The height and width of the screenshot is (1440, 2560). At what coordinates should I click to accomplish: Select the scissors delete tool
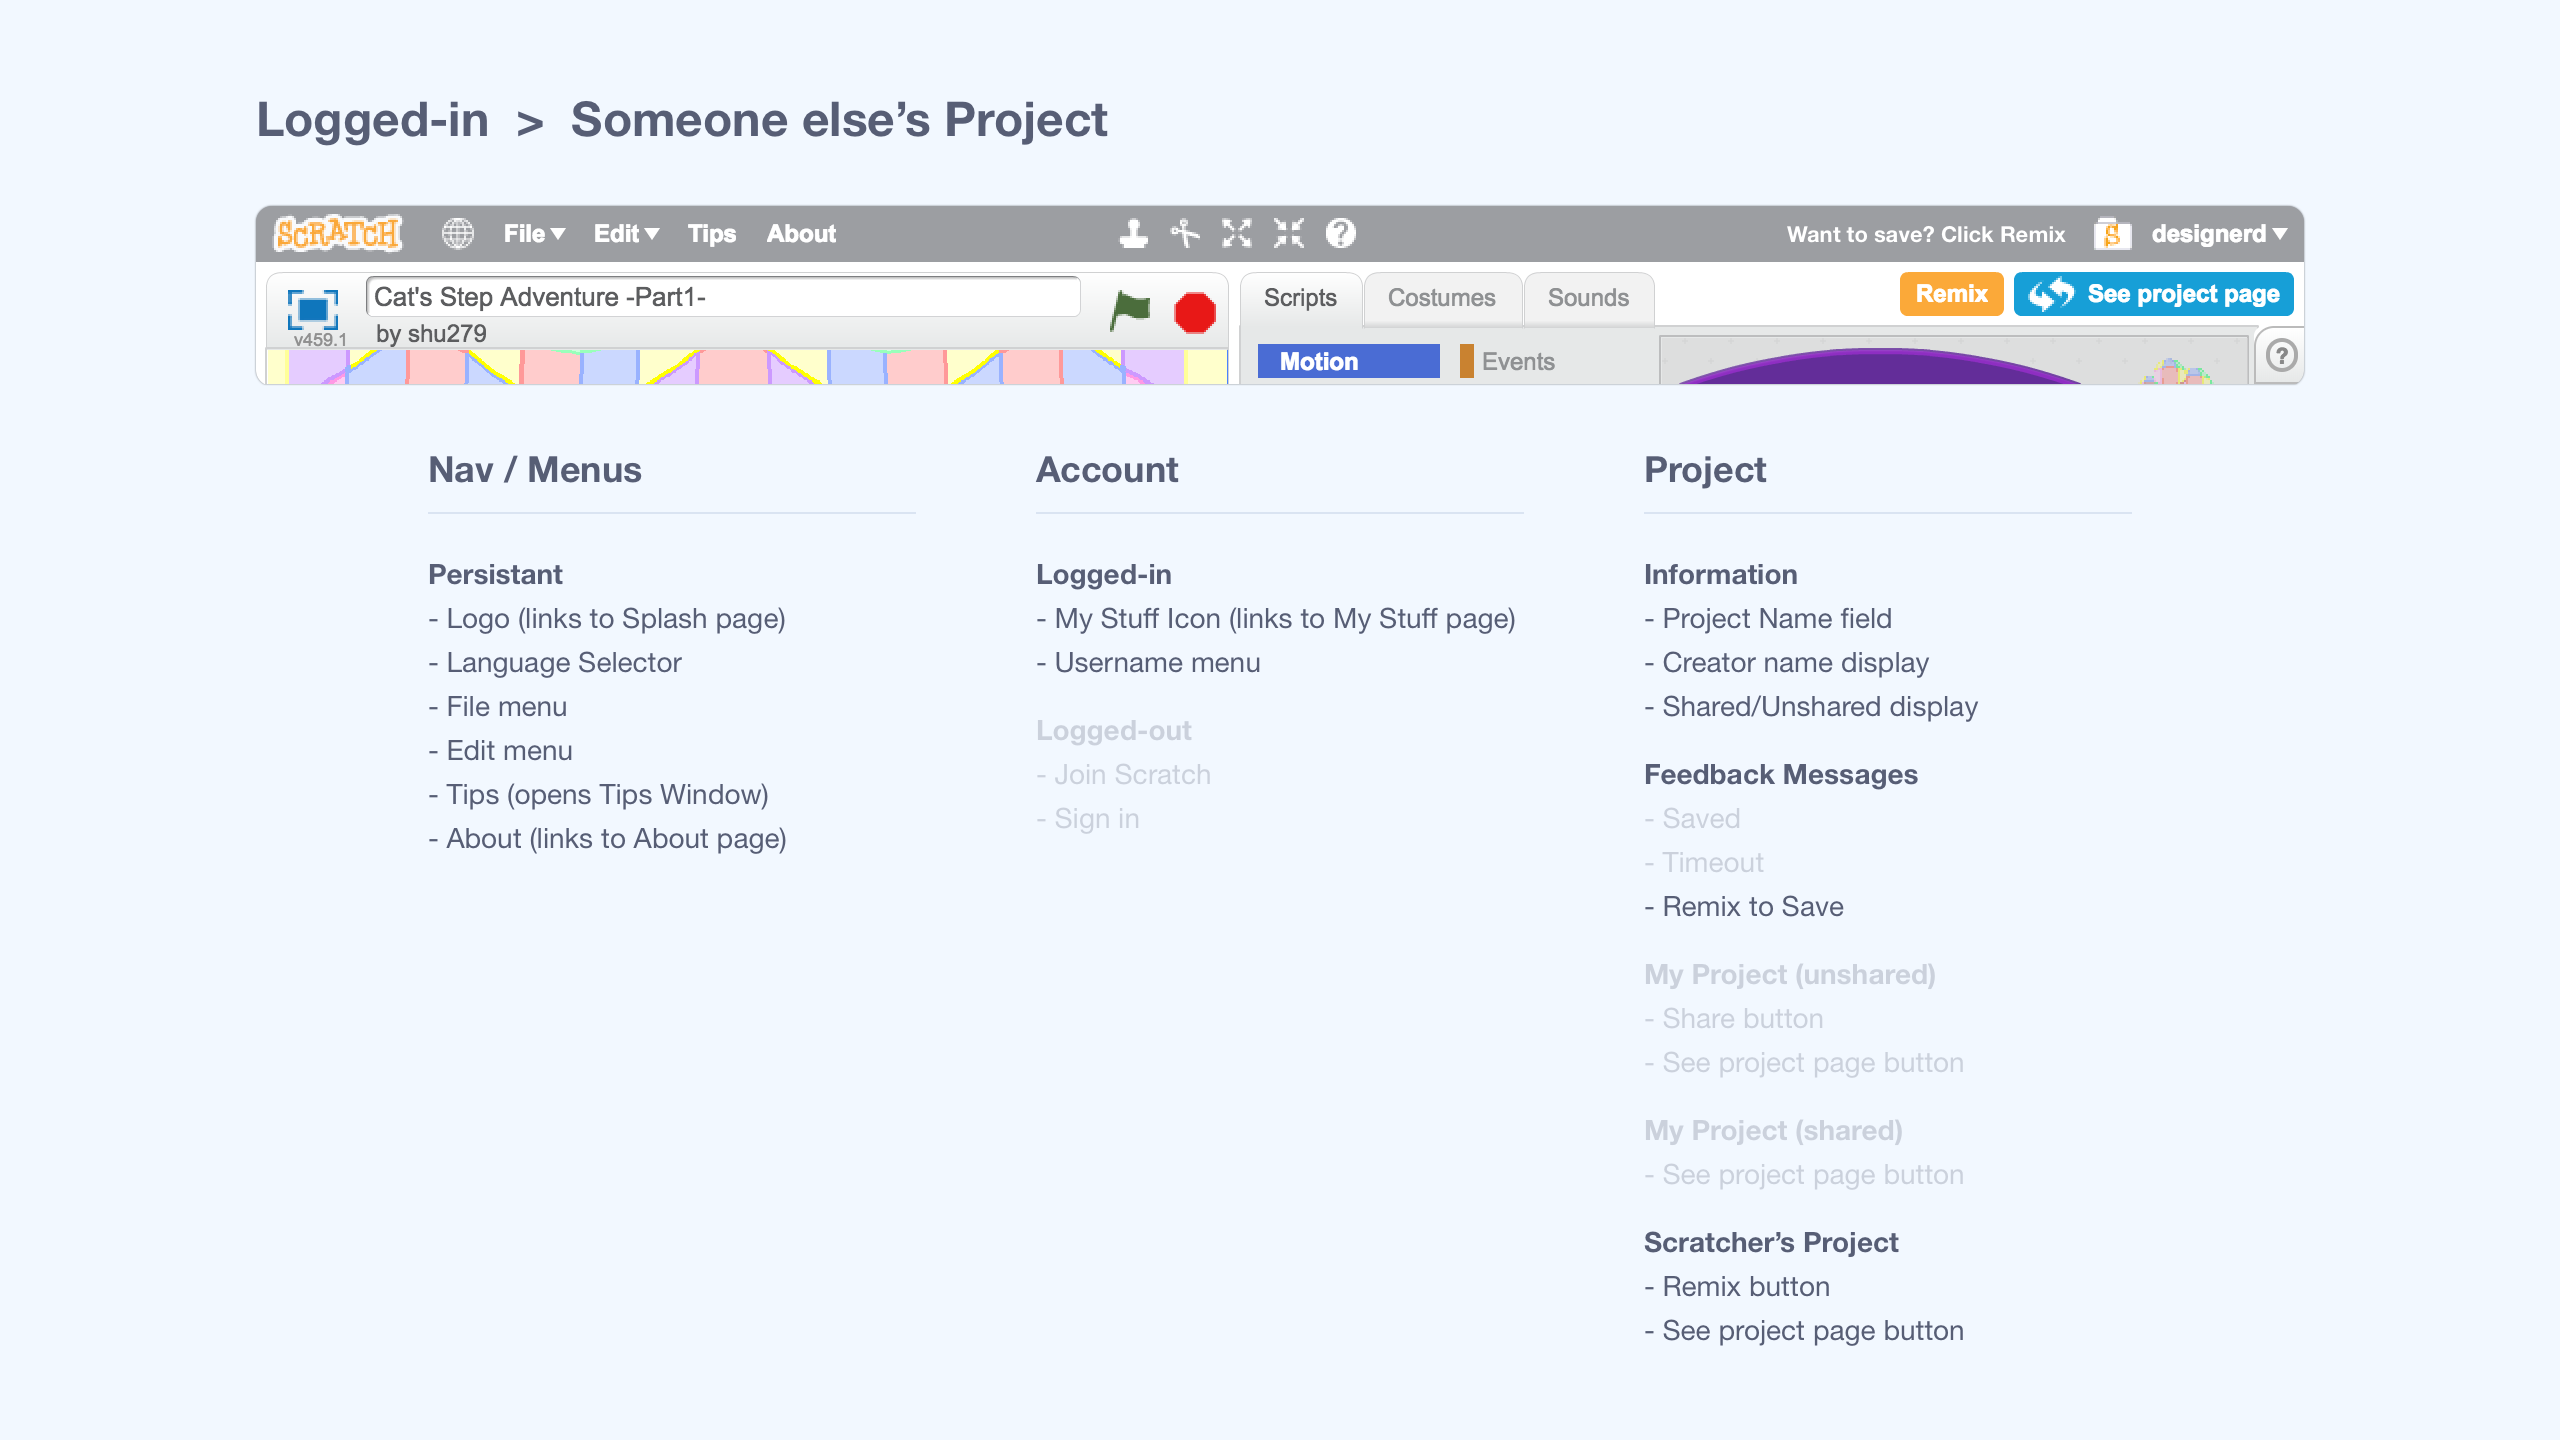pos(1185,233)
